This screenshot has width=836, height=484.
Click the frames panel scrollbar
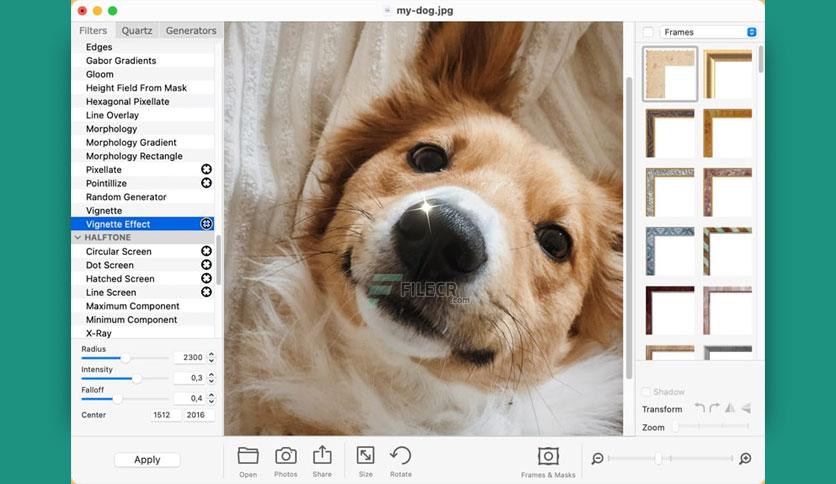coord(760,59)
